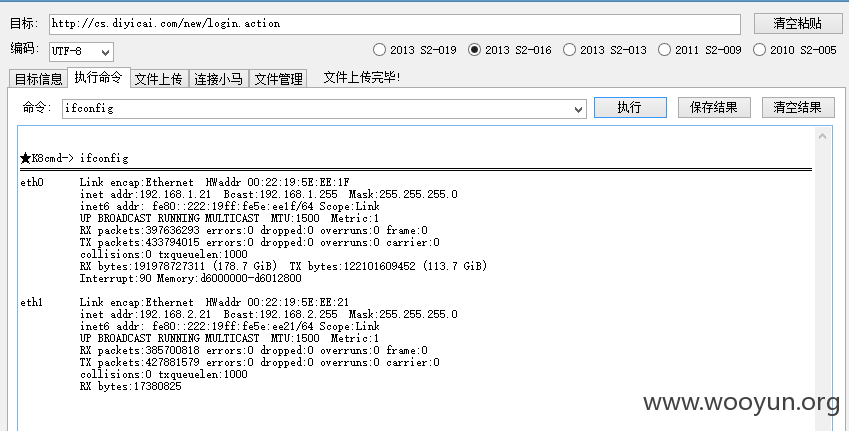The height and width of the screenshot is (431, 849).
Task: Click the inet6 fe80::222:19ff:fe5e:ee21/64 line
Action: pyautogui.click(x=230, y=326)
